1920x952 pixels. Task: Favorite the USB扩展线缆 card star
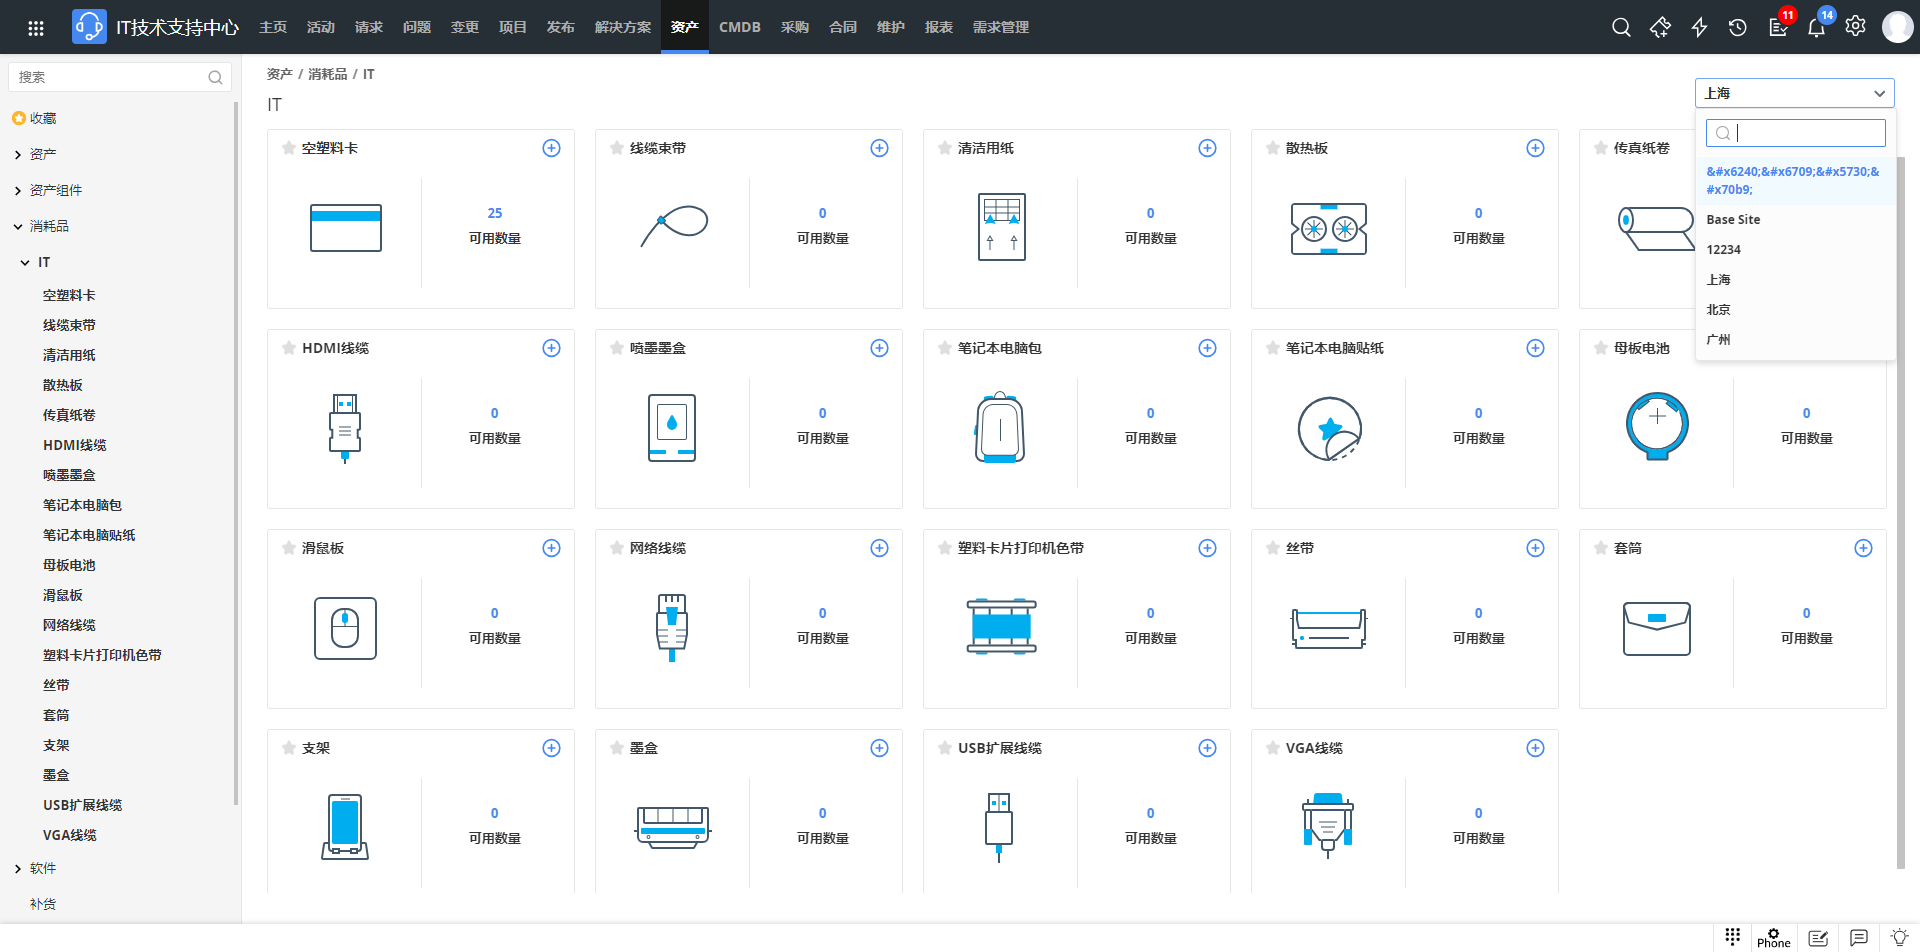click(945, 748)
